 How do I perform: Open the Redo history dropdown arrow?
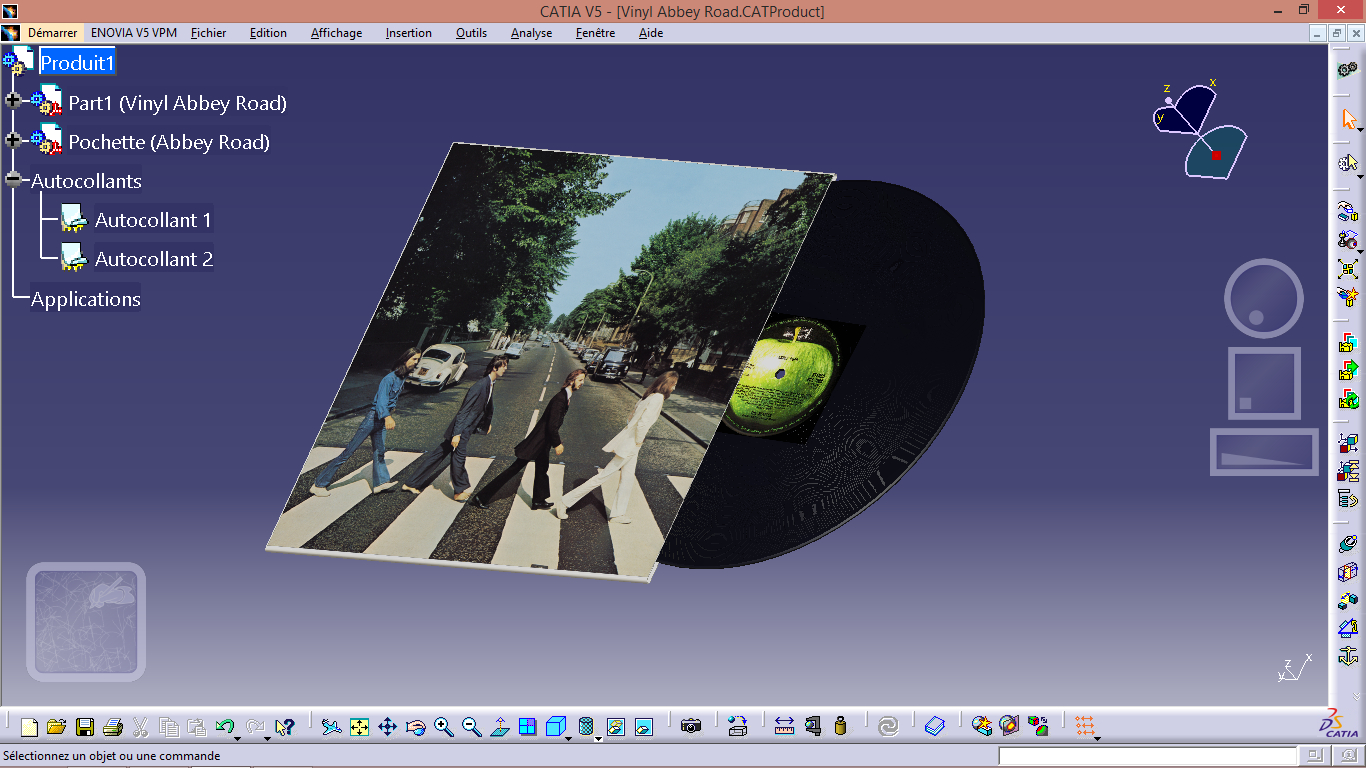tap(268, 738)
